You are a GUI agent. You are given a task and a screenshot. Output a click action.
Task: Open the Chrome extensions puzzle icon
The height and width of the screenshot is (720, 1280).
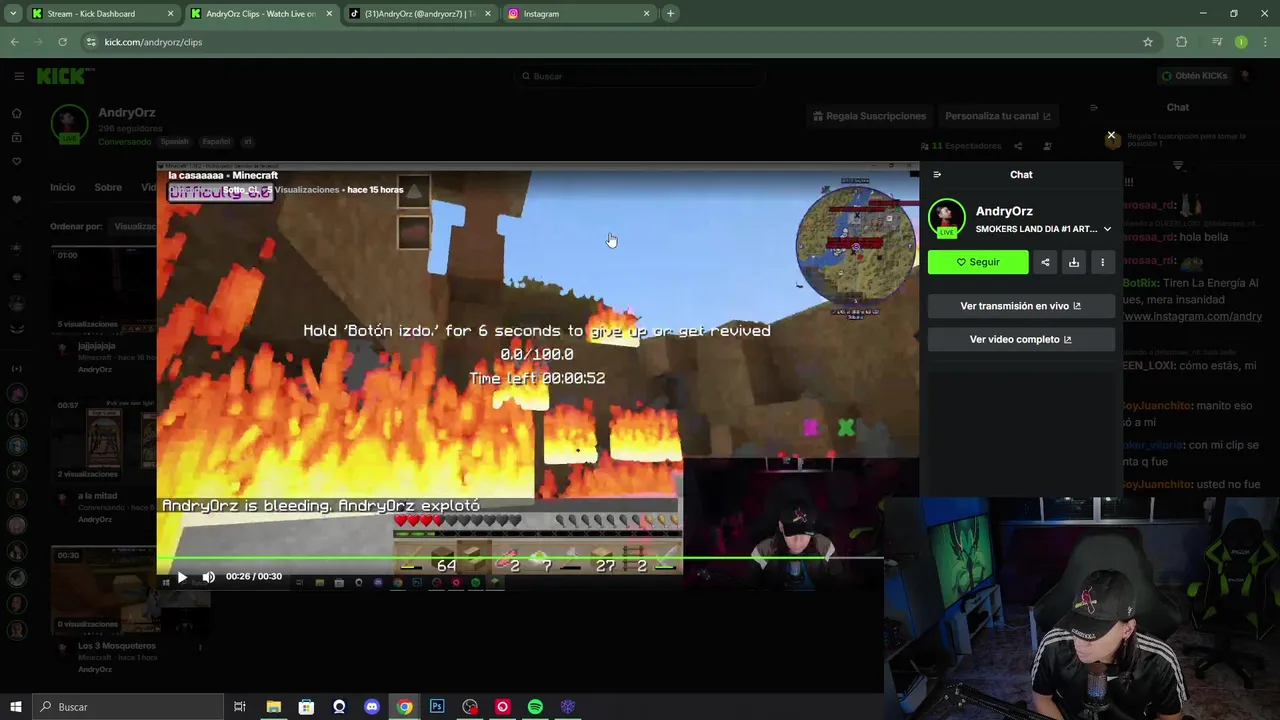pos(1182,42)
